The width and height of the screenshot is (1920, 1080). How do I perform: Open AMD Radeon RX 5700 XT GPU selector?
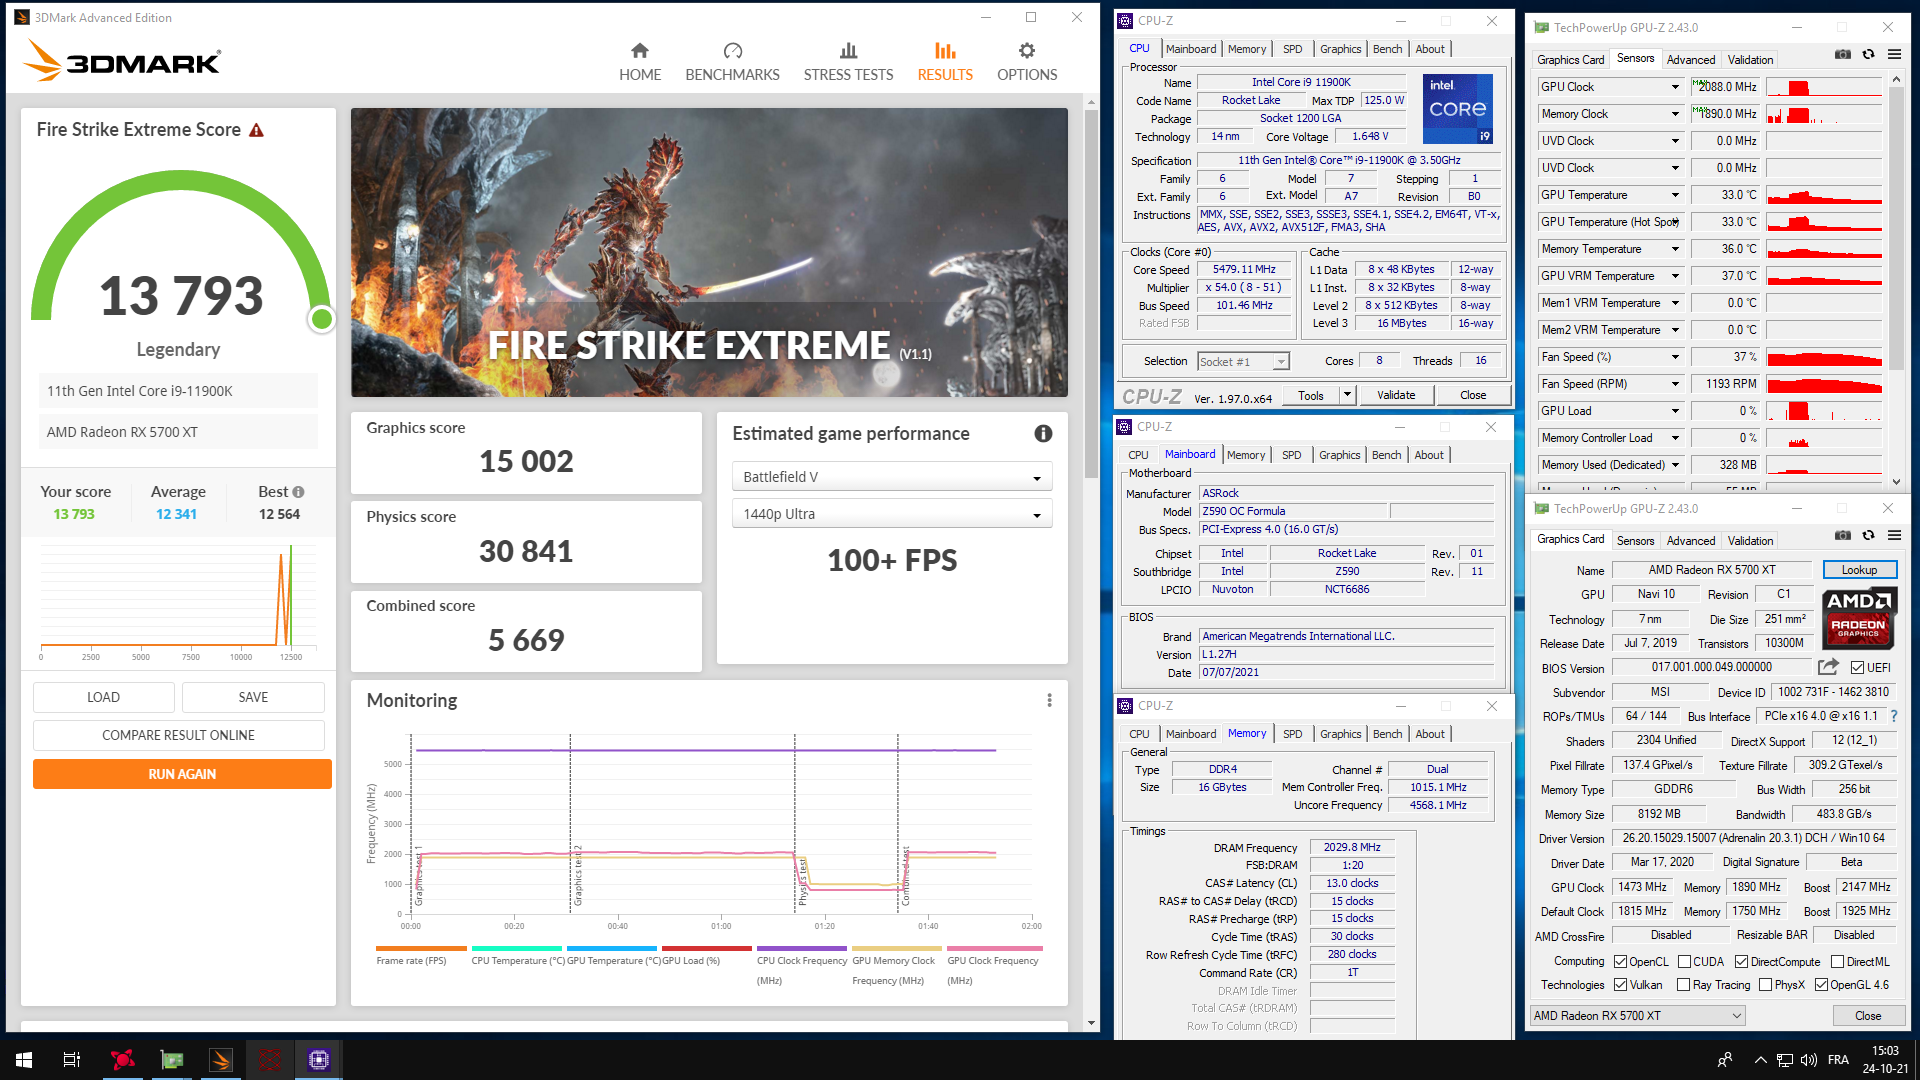(x=1638, y=1016)
